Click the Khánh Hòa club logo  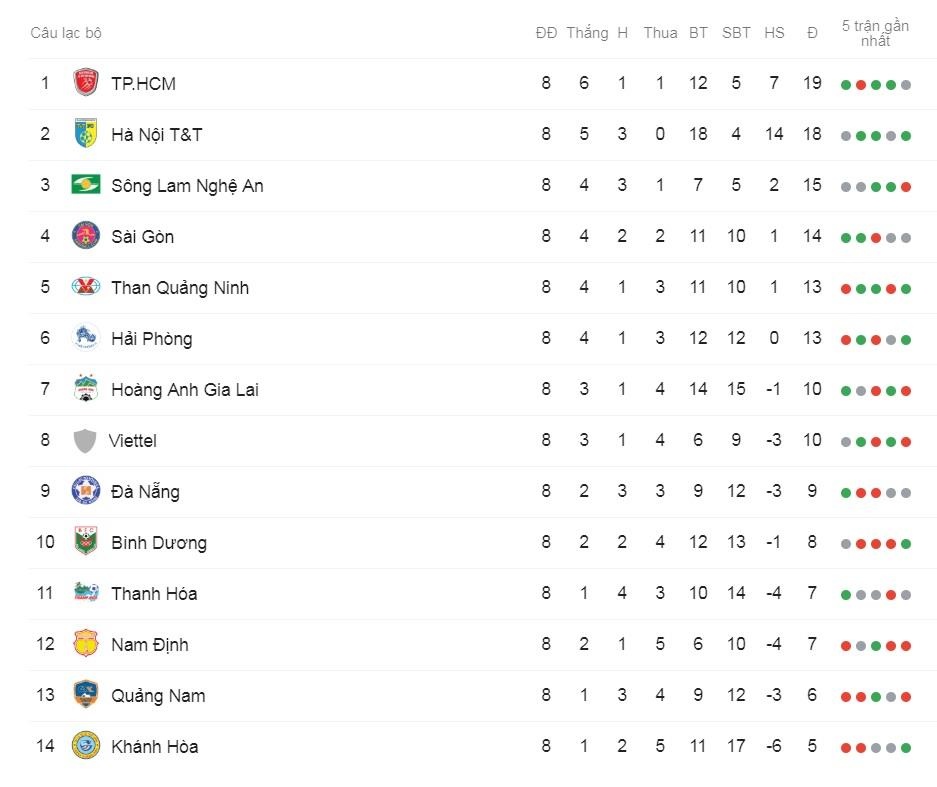coord(86,746)
